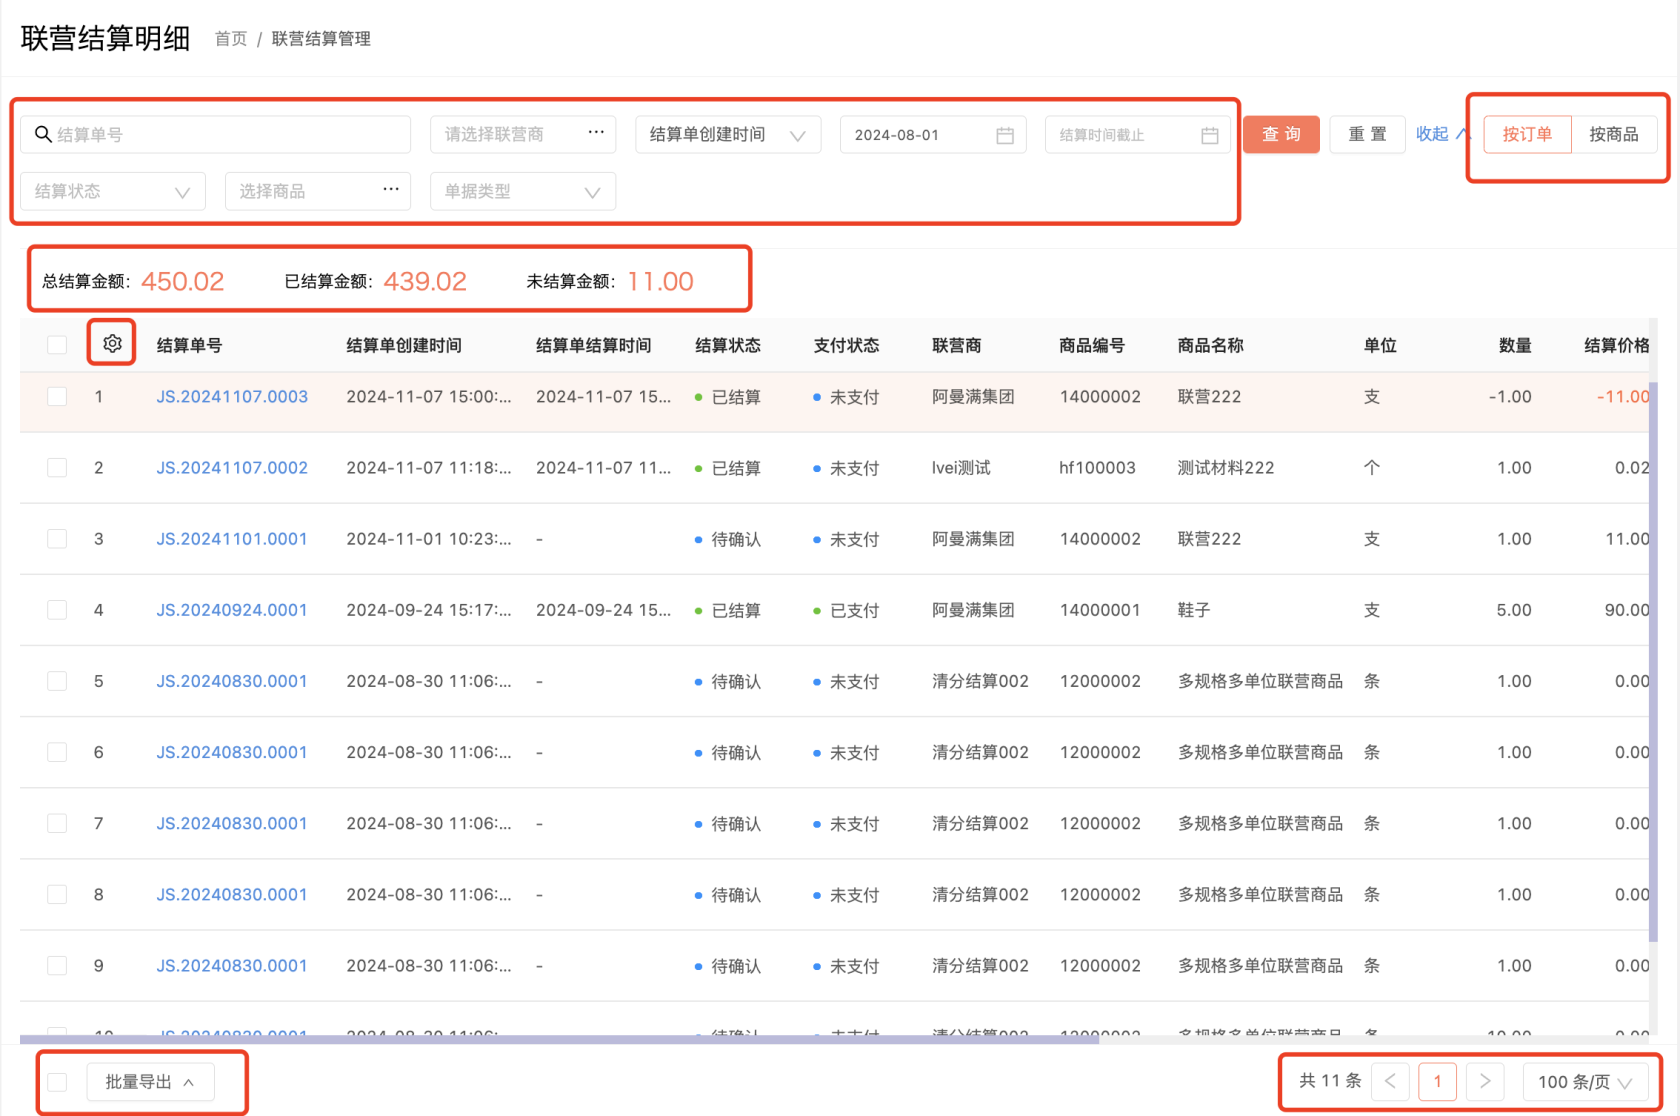Click the 查询 button
Viewport: 1680px width, 1116px height.
click(x=1281, y=134)
